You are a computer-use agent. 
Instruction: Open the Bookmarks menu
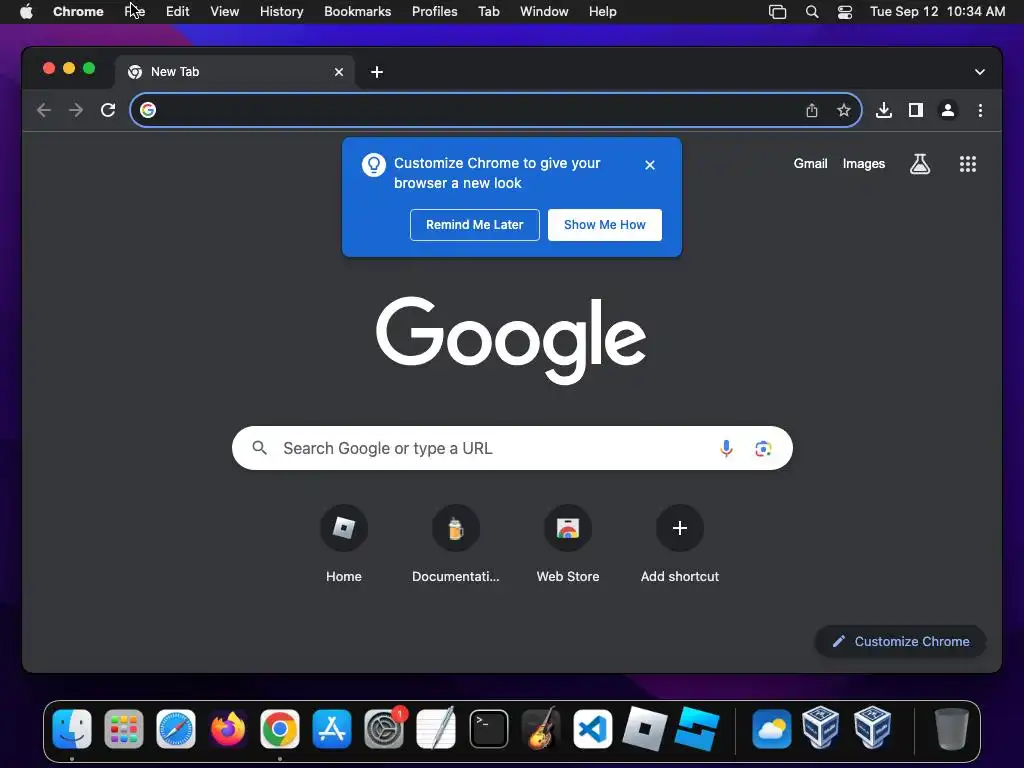coord(357,12)
